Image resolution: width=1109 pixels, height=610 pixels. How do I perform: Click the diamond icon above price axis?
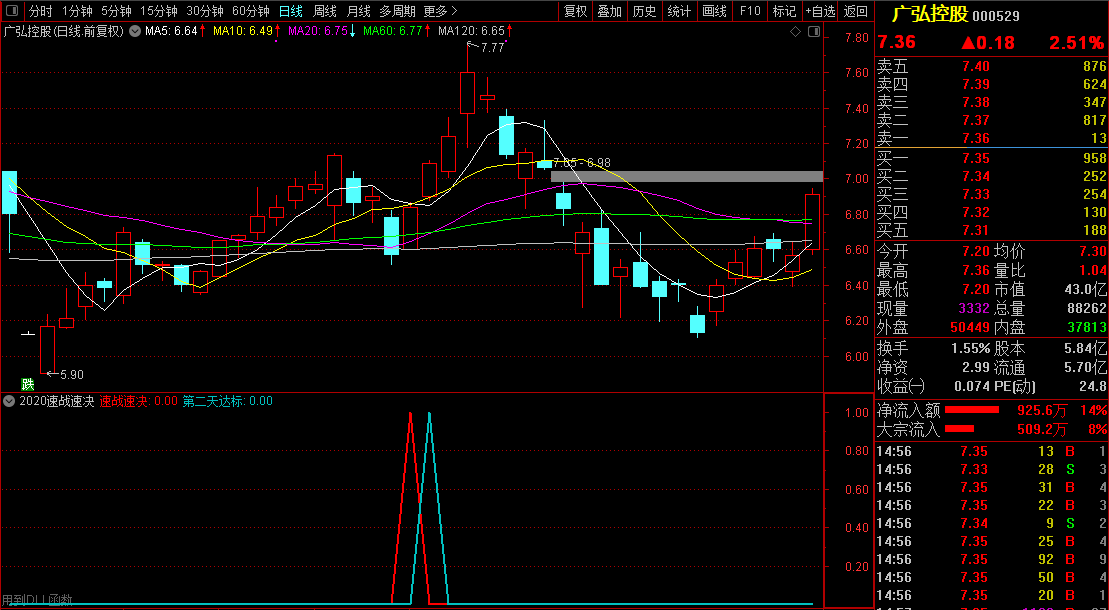(x=795, y=31)
